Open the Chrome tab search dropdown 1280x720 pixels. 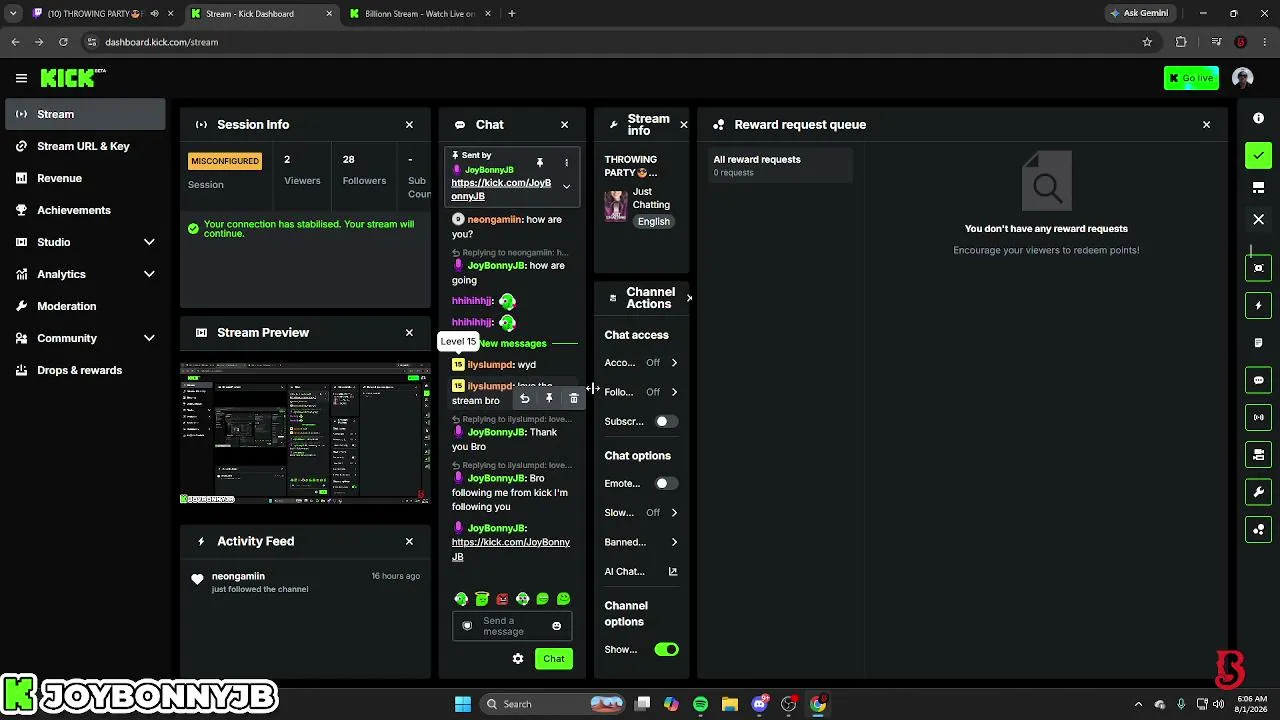coord(13,14)
